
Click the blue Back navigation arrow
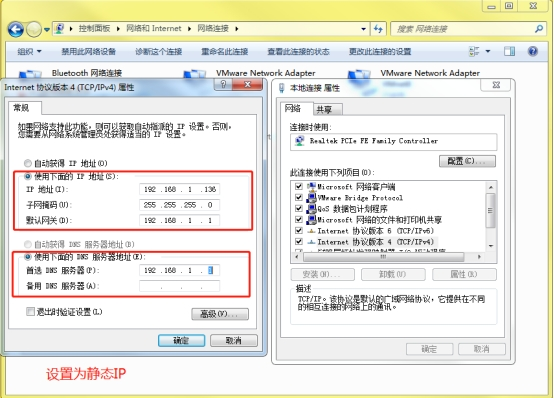tap(16, 29)
